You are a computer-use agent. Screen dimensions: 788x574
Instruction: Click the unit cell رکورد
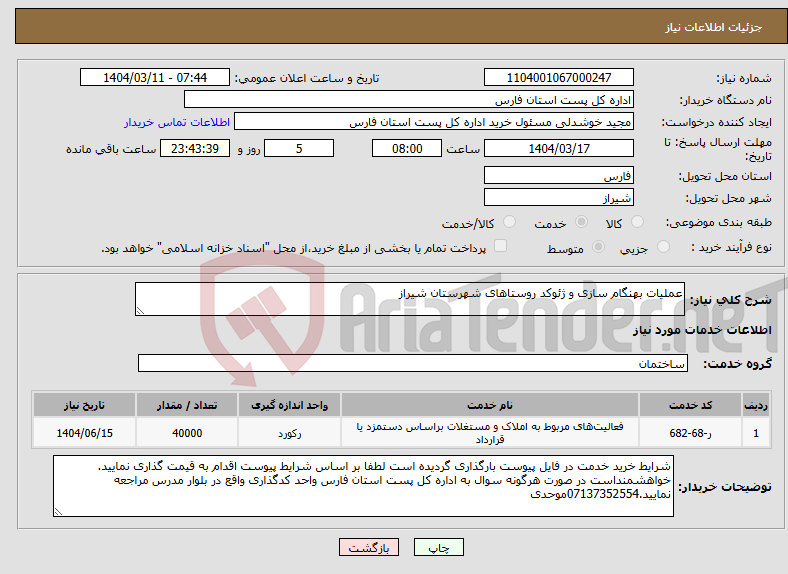pyautogui.click(x=289, y=433)
